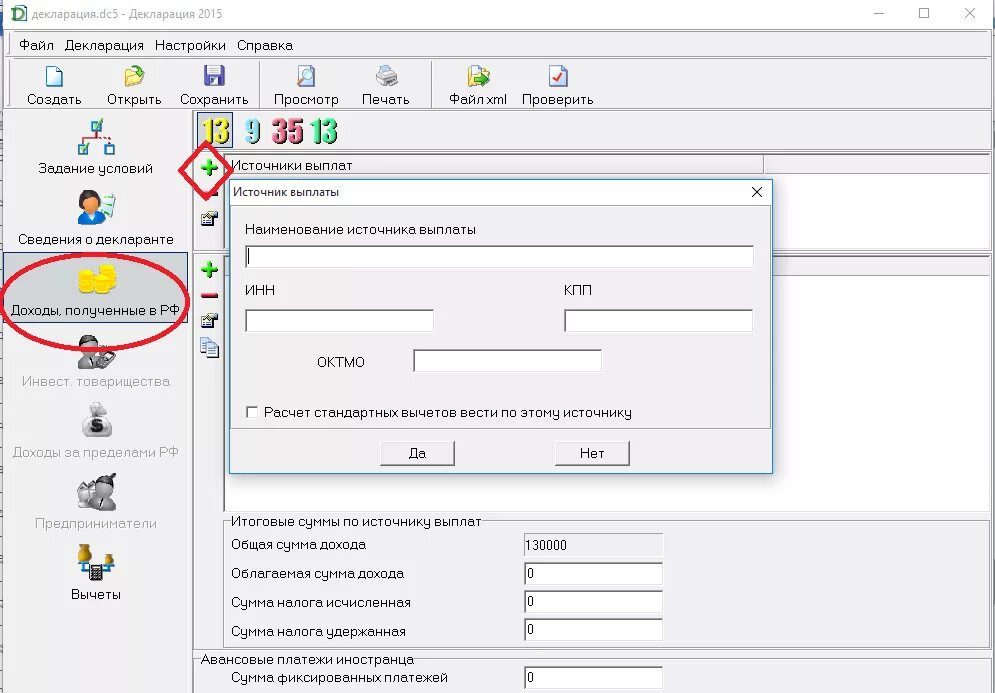Open the Справка menu
995x693 pixels.
click(x=265, y=45)
